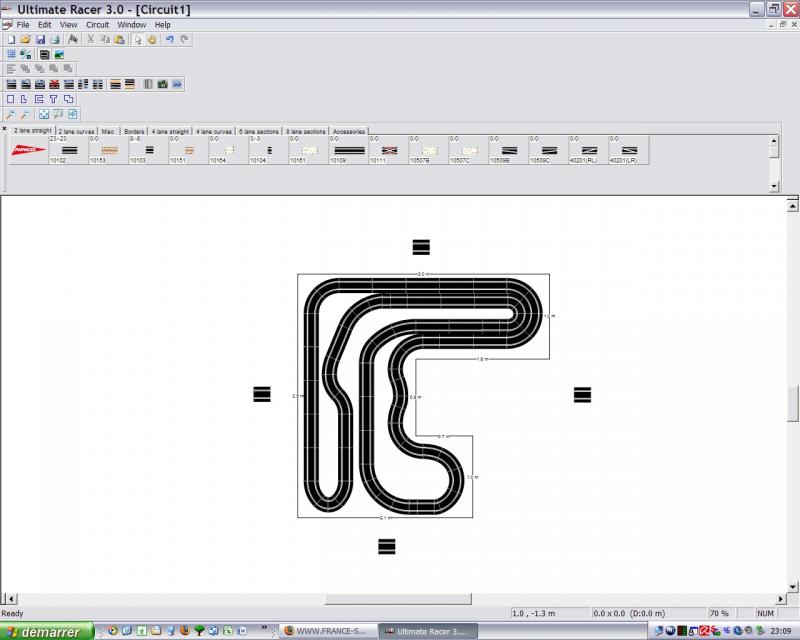Select the hand pan tool
This screenshot has height=640, width=800.
pyautogui.click(x=152, y=39)
